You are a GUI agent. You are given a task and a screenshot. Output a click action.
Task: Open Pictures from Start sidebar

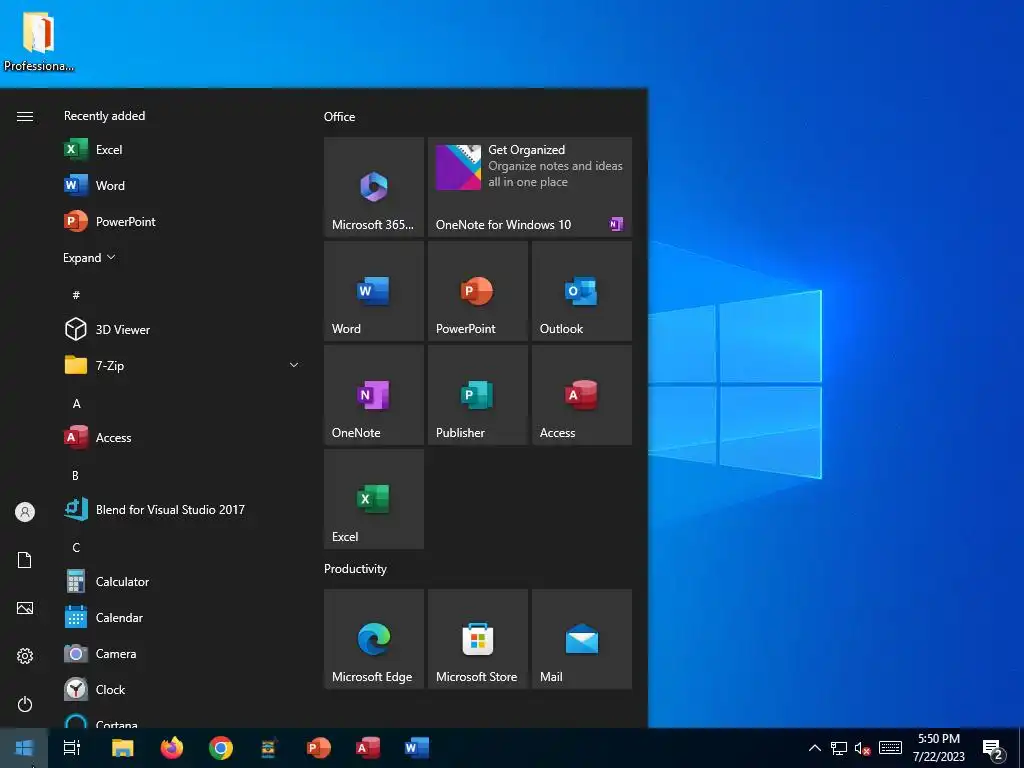[25, 608]
